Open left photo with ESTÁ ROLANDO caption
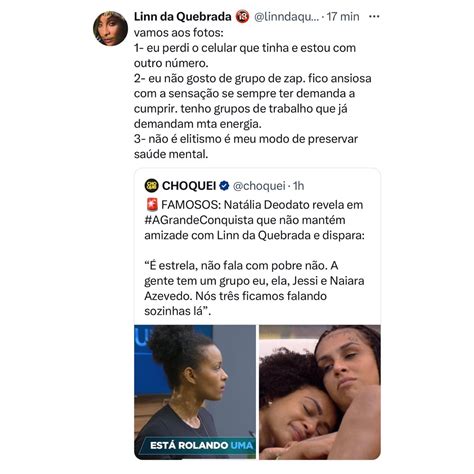 pyautogui.click(x=195, y=392)
